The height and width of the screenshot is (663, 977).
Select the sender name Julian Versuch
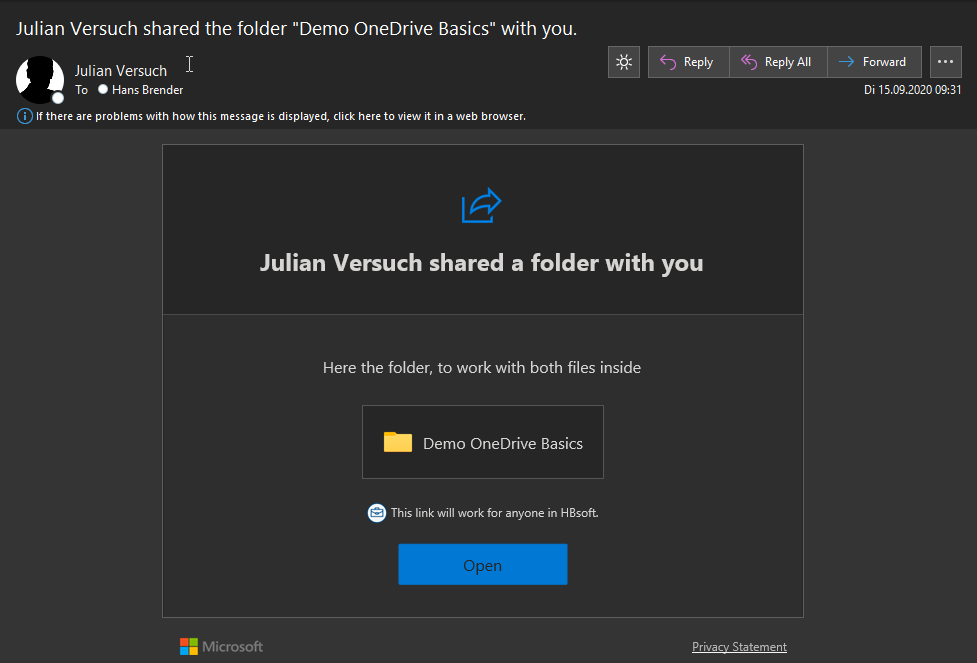121,71
